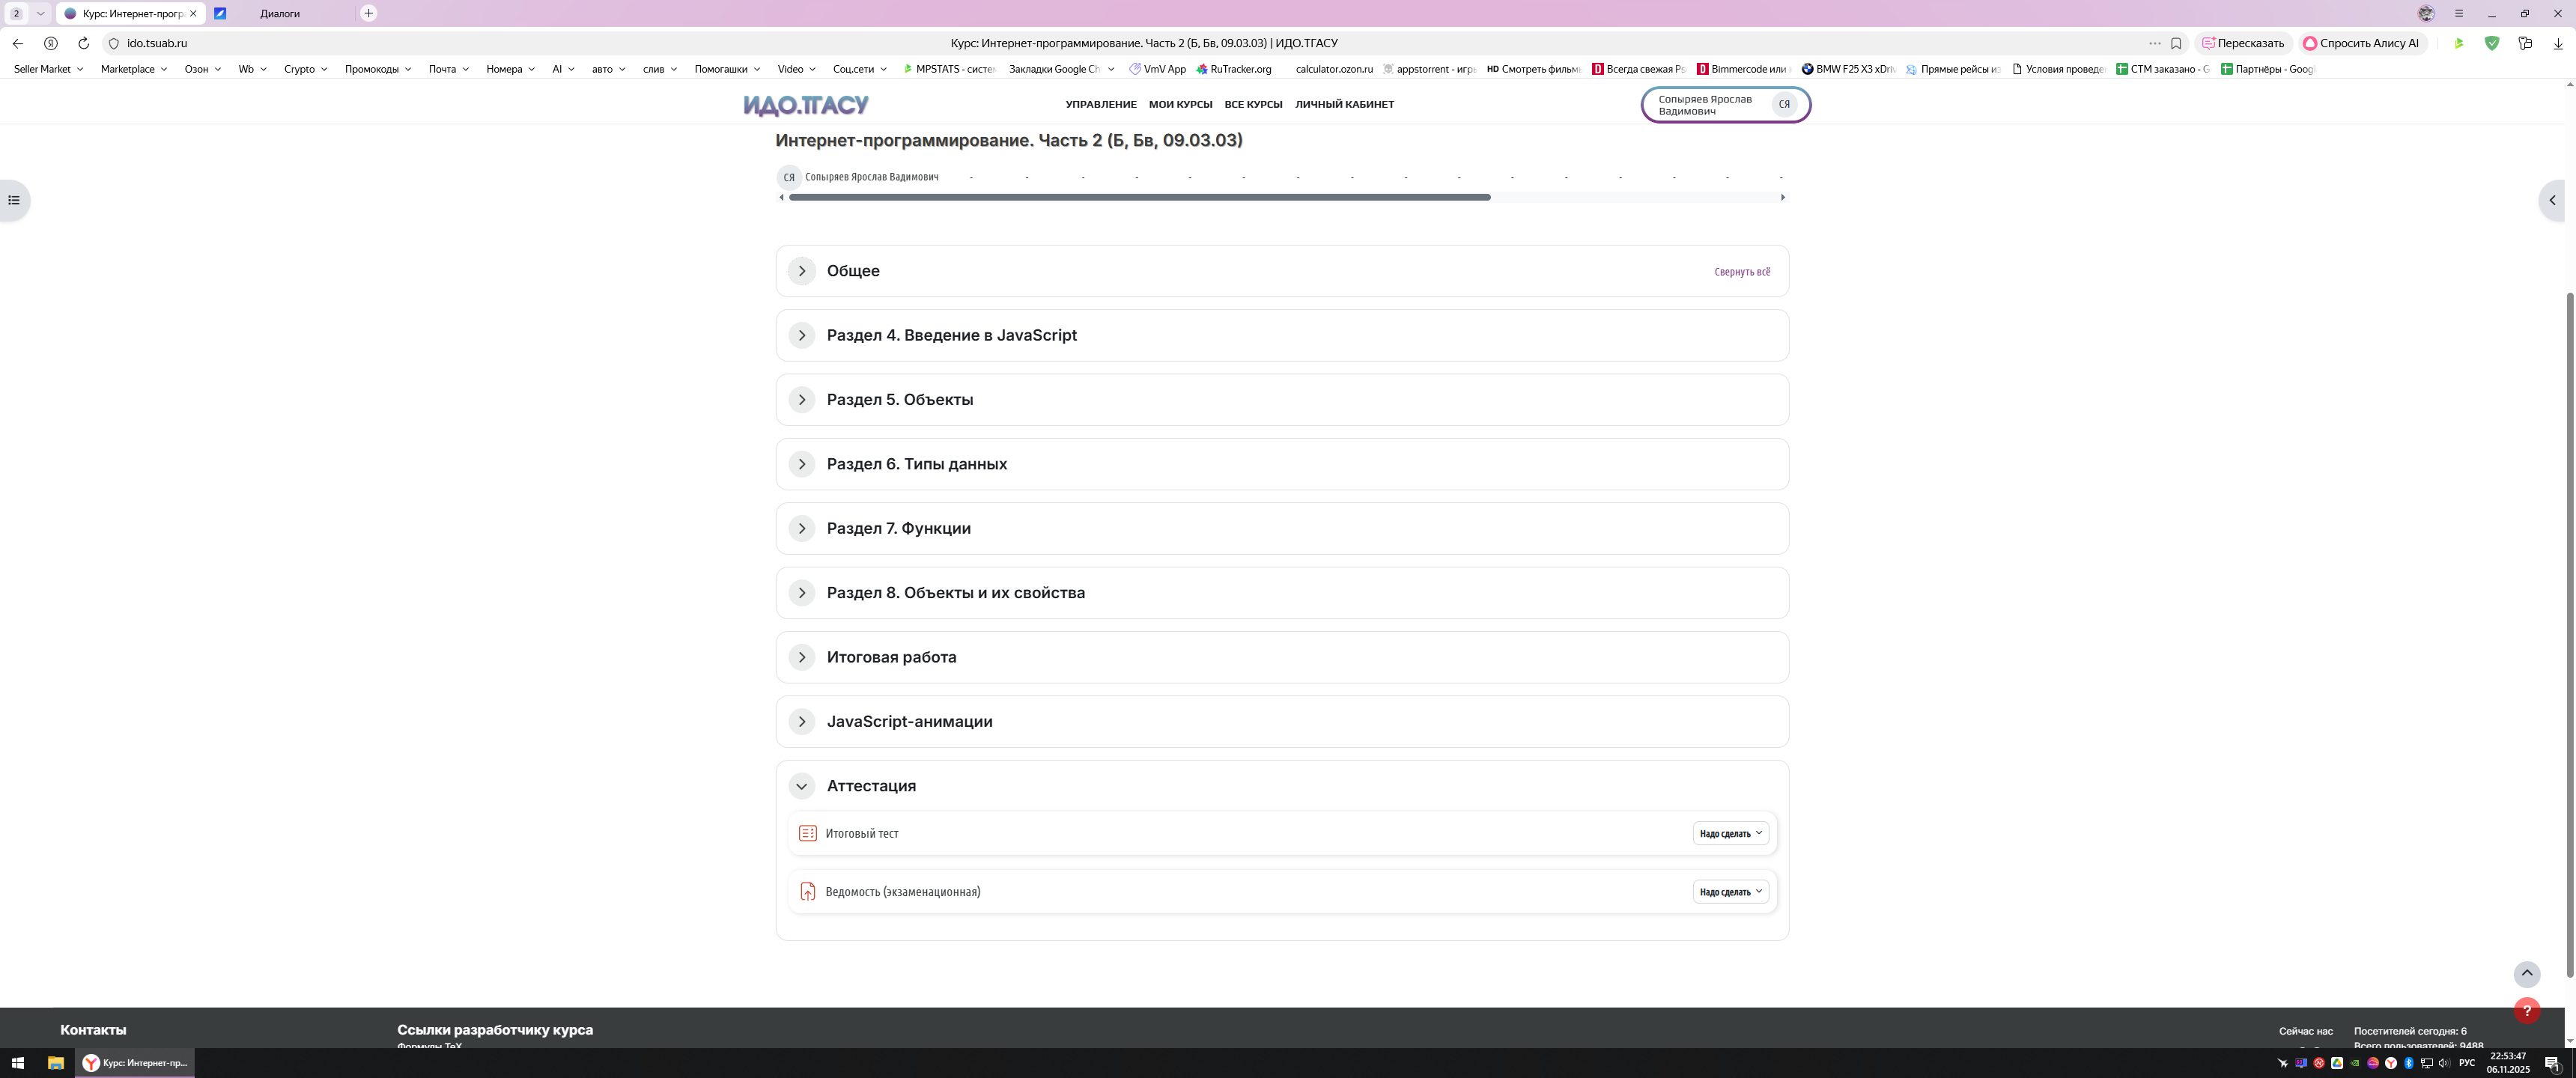Viewport: 2576px width, 1078px height.
Task: Click the Итоговый тест quiz icon
Action: 807,833
